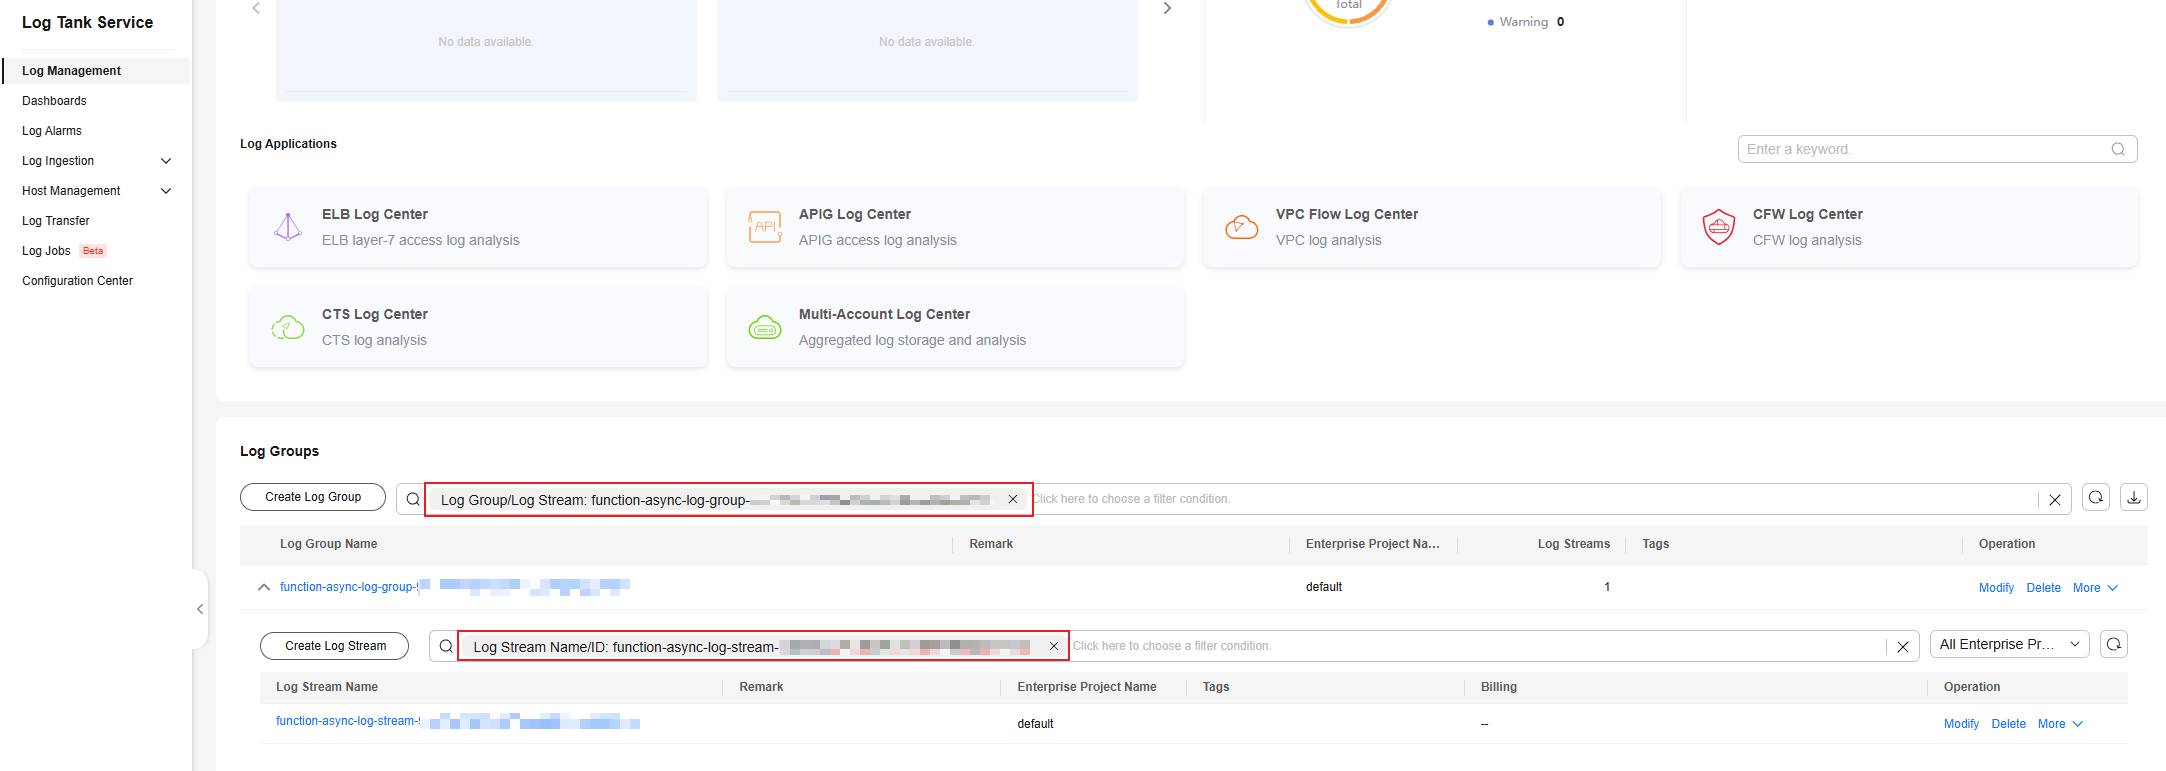Delete the function-async-log-group entry
This screenshot has width=2166, height=771.
click(2043, 588)
